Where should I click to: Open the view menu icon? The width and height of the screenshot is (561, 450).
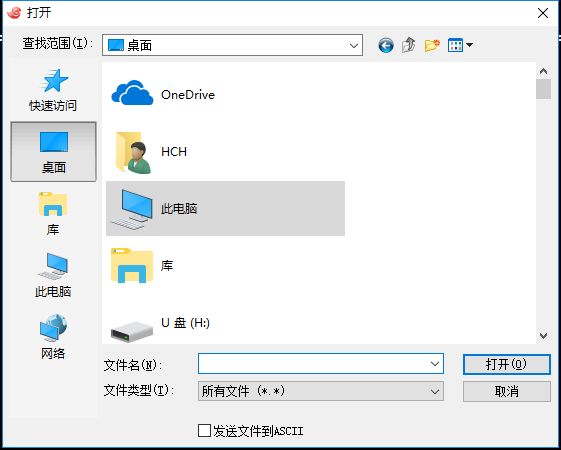click(x=455, y=45)
